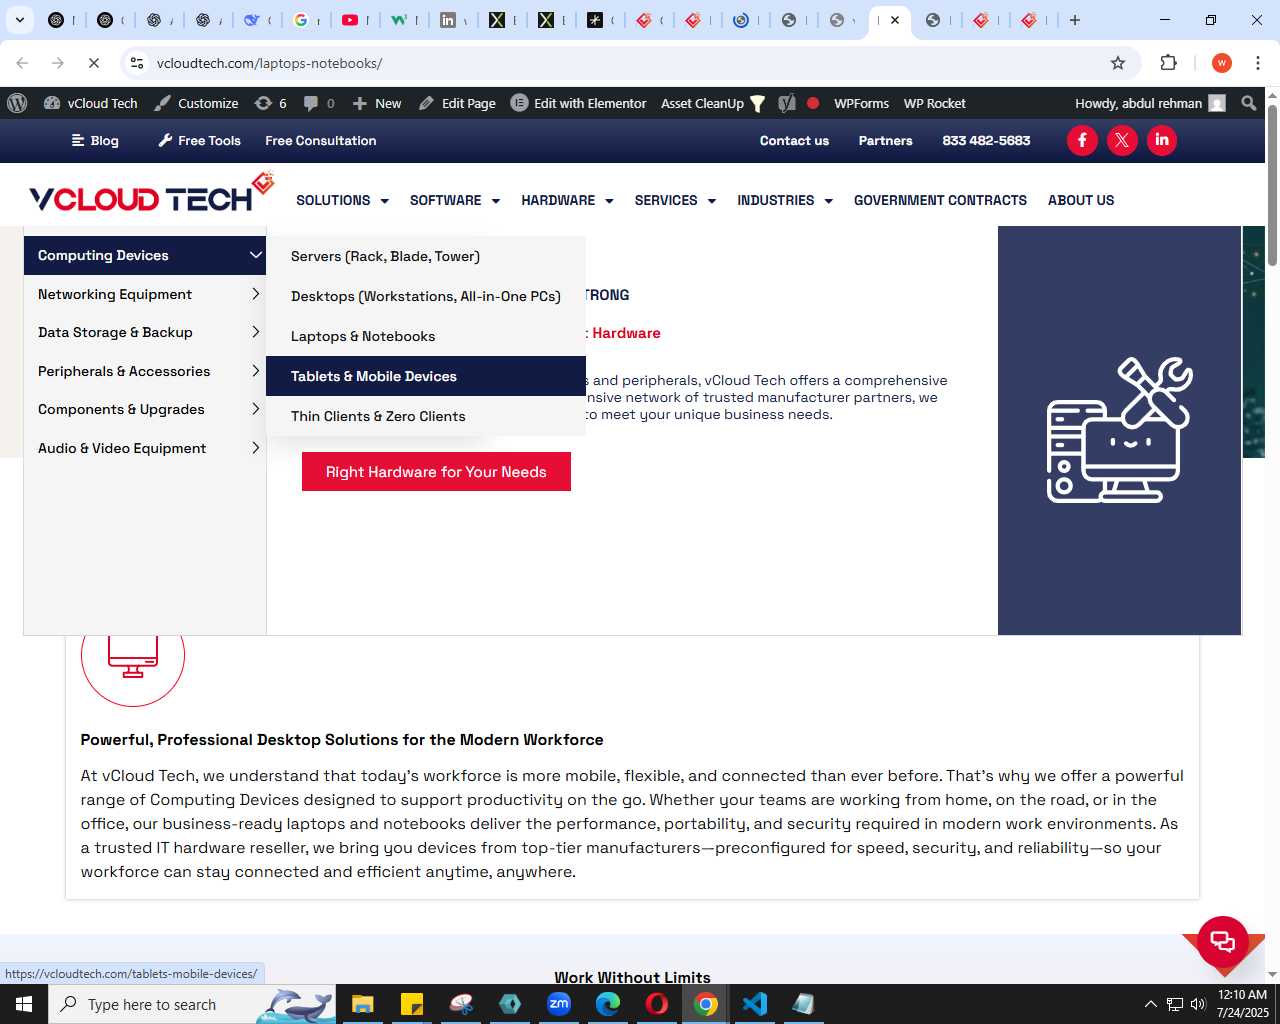Click the vCloud Tech site logo
The image size is (1280, 1024).
(x=151, y=193)
